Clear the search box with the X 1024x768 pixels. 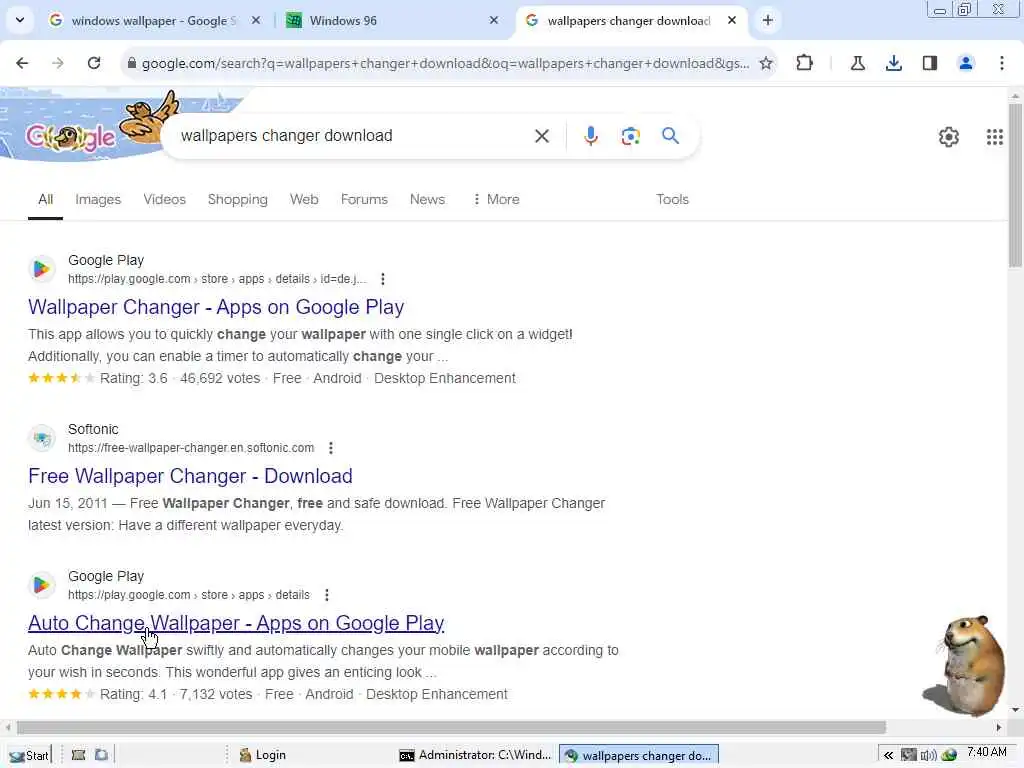tap(541, 136)
